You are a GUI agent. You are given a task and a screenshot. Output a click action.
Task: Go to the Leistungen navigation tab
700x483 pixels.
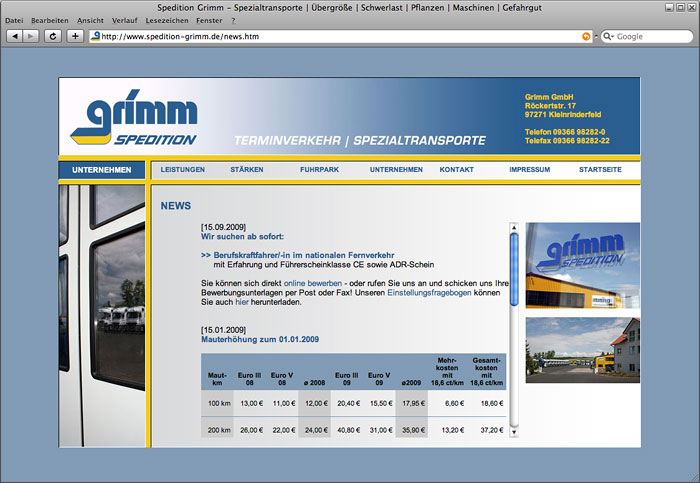tap(182, 170)
